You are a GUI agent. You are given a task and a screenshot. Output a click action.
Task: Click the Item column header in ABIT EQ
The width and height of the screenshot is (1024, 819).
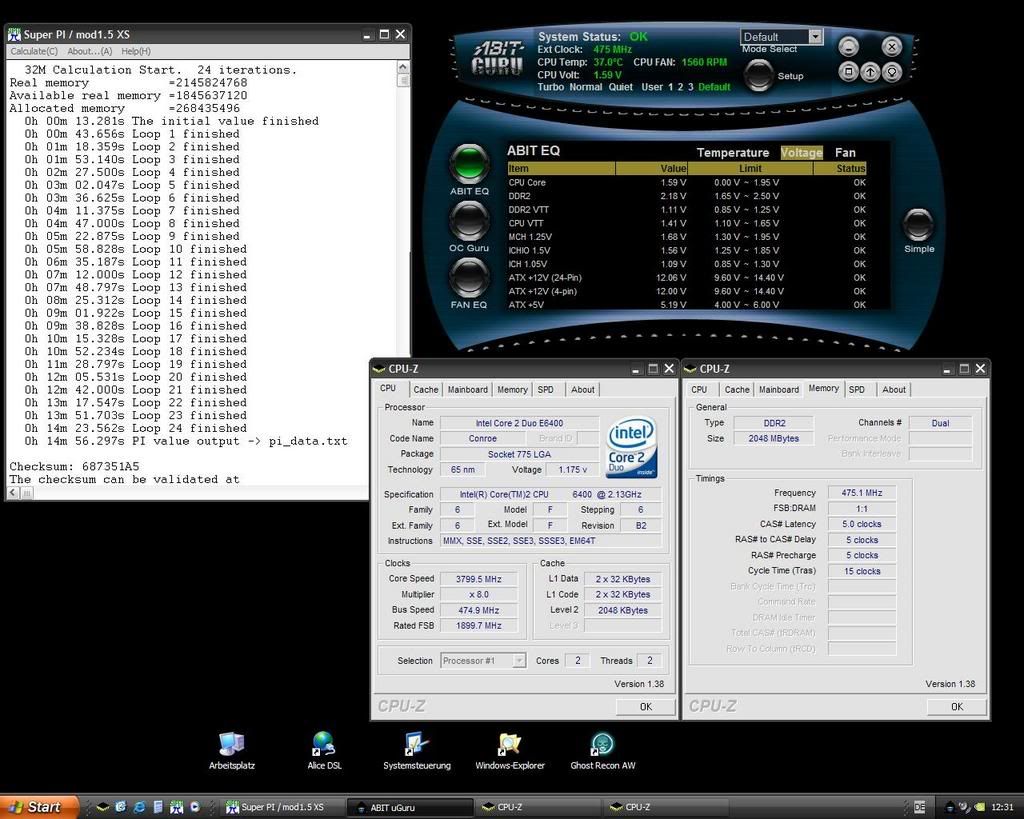pos(561,169)
